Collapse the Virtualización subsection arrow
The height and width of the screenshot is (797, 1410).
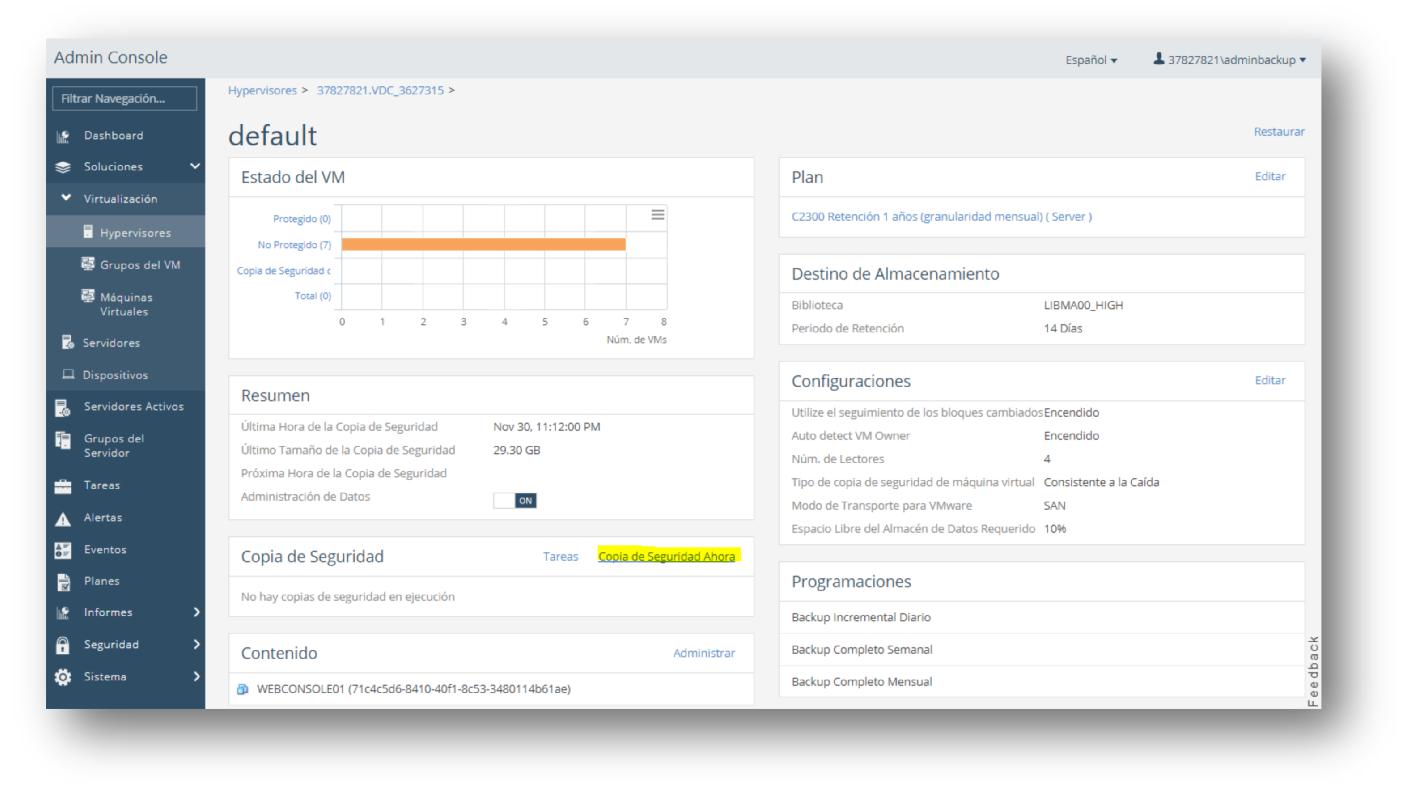(x=66, y=198)
